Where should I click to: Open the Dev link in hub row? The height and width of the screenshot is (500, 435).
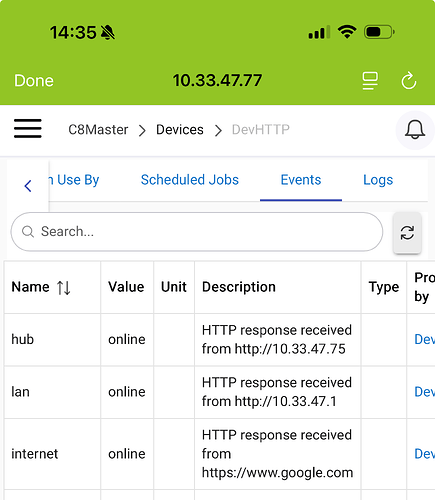[424, 339]
